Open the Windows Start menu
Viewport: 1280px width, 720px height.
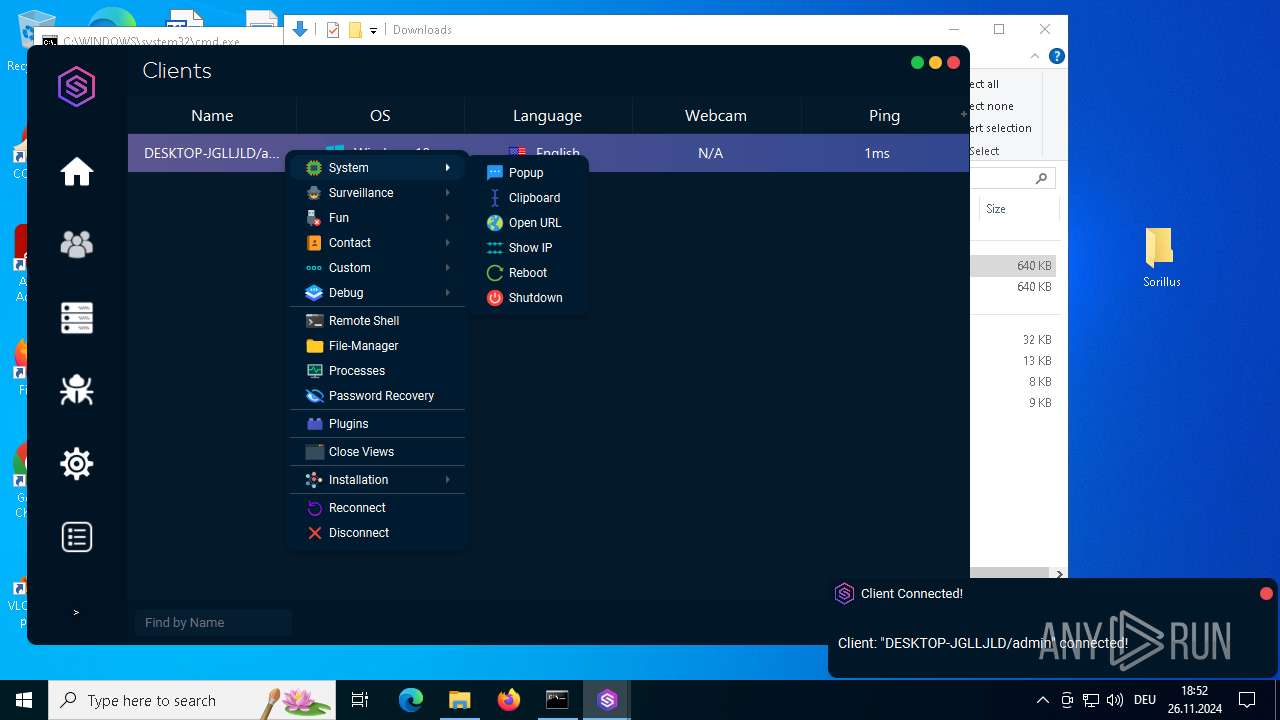24,700
